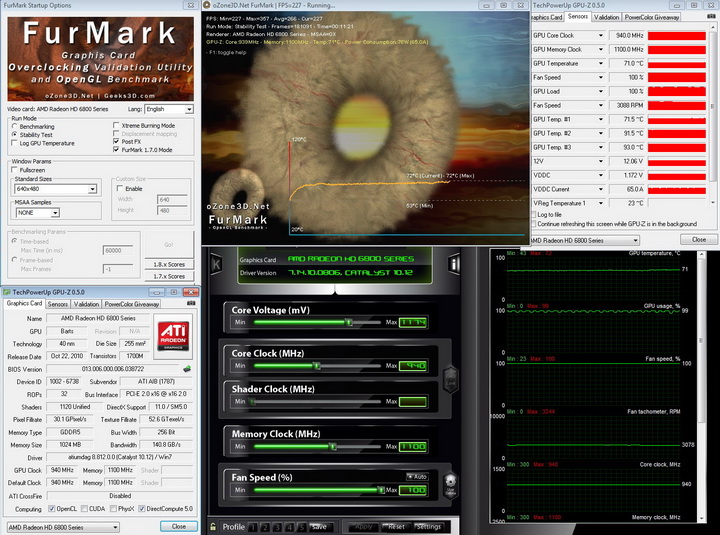Viewport: 720px width, 535px height.
Task: Select Afterburner profile slot 2
Action: 265,527
